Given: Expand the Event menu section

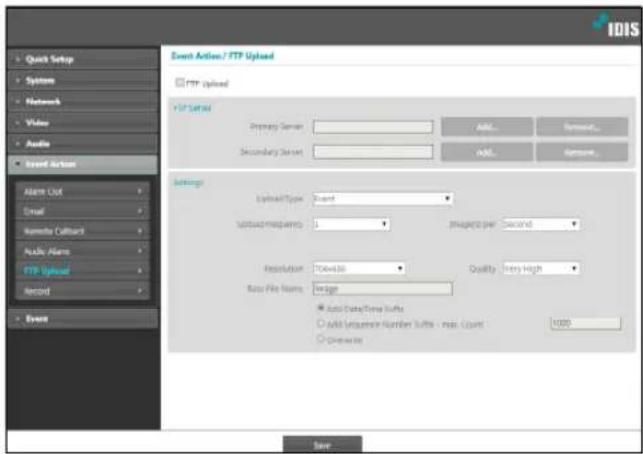Looking at the screenshot, I should click(82, 319).
